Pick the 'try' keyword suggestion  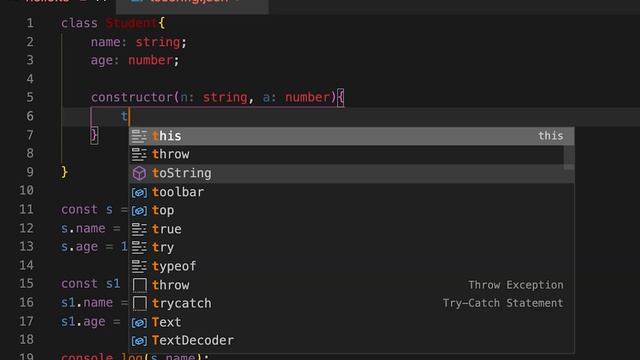tap(351, 248)
